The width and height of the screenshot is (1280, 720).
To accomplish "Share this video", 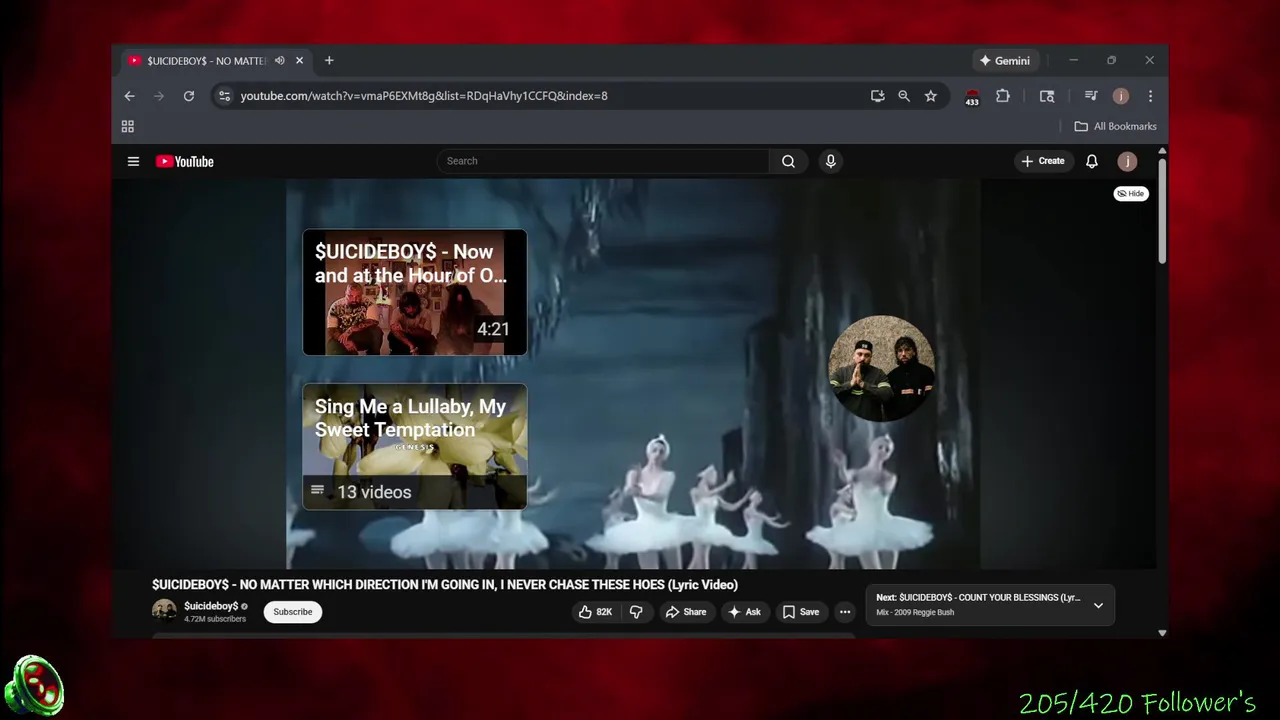I will [x=686, y=612].
